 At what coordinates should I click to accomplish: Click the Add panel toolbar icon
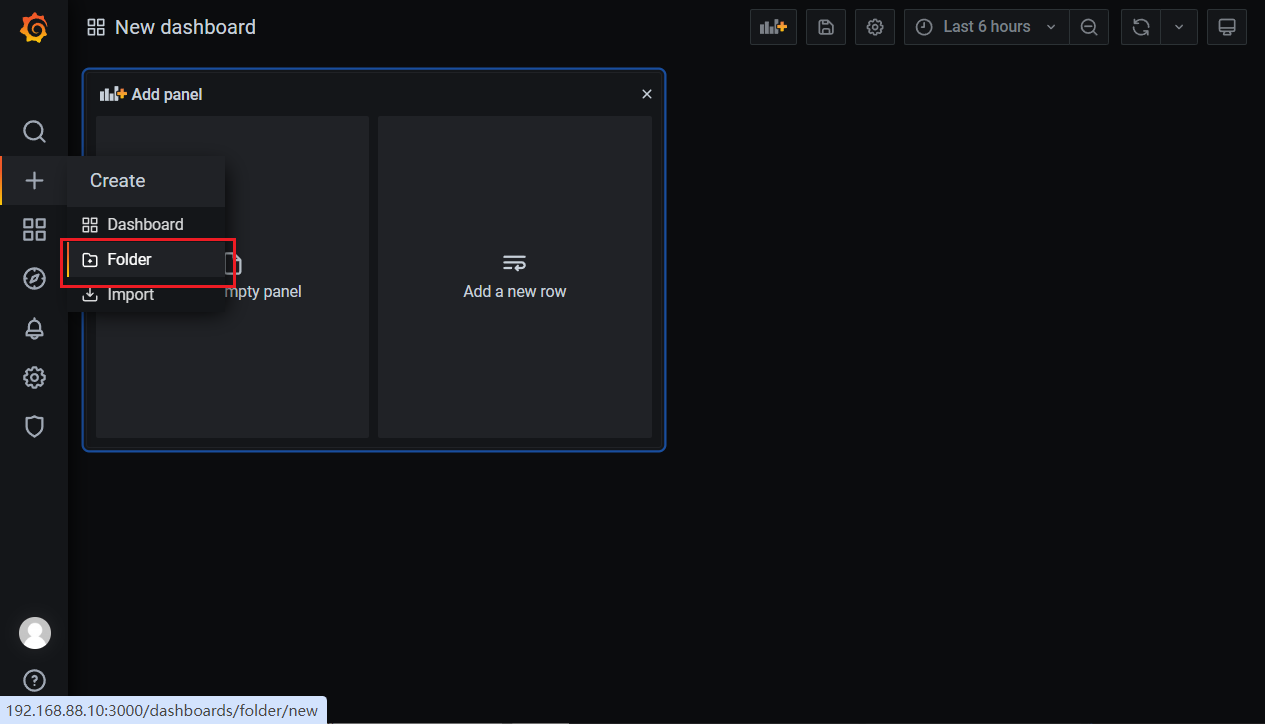point(773,27)
